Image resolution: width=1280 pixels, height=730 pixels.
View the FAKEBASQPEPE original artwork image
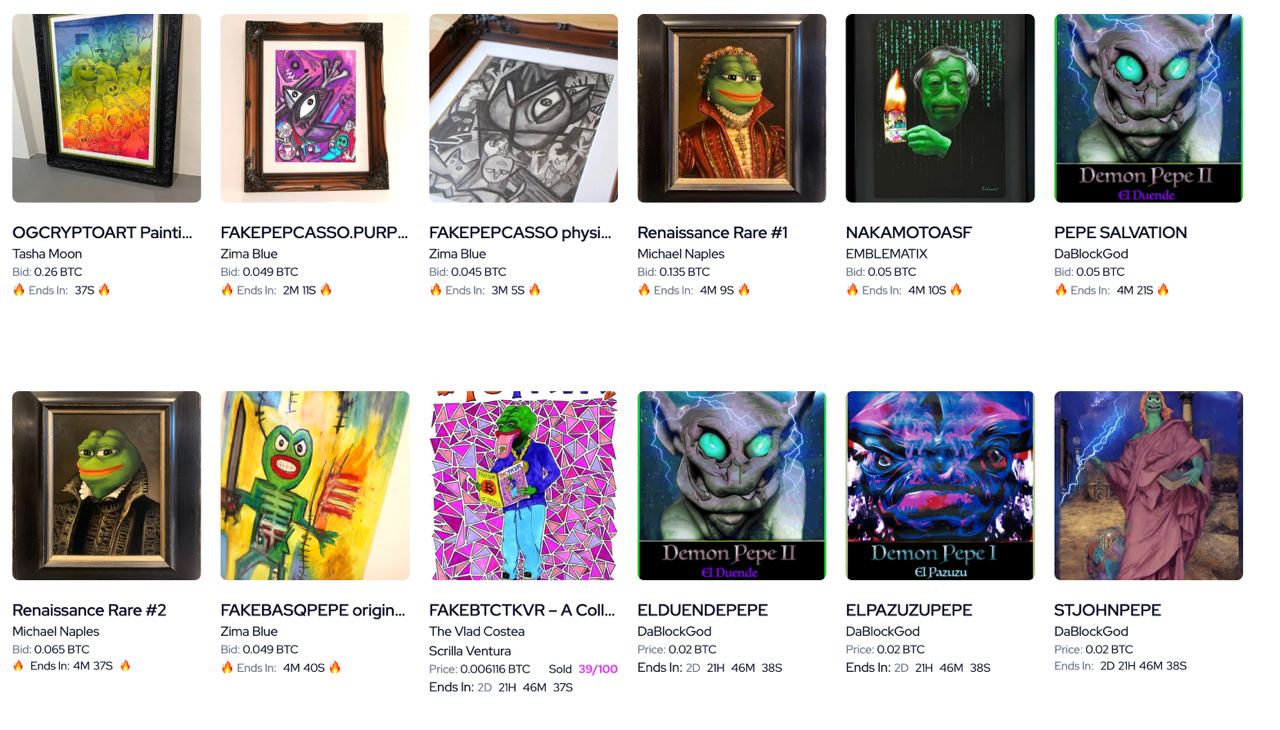(x=315, y=486)
